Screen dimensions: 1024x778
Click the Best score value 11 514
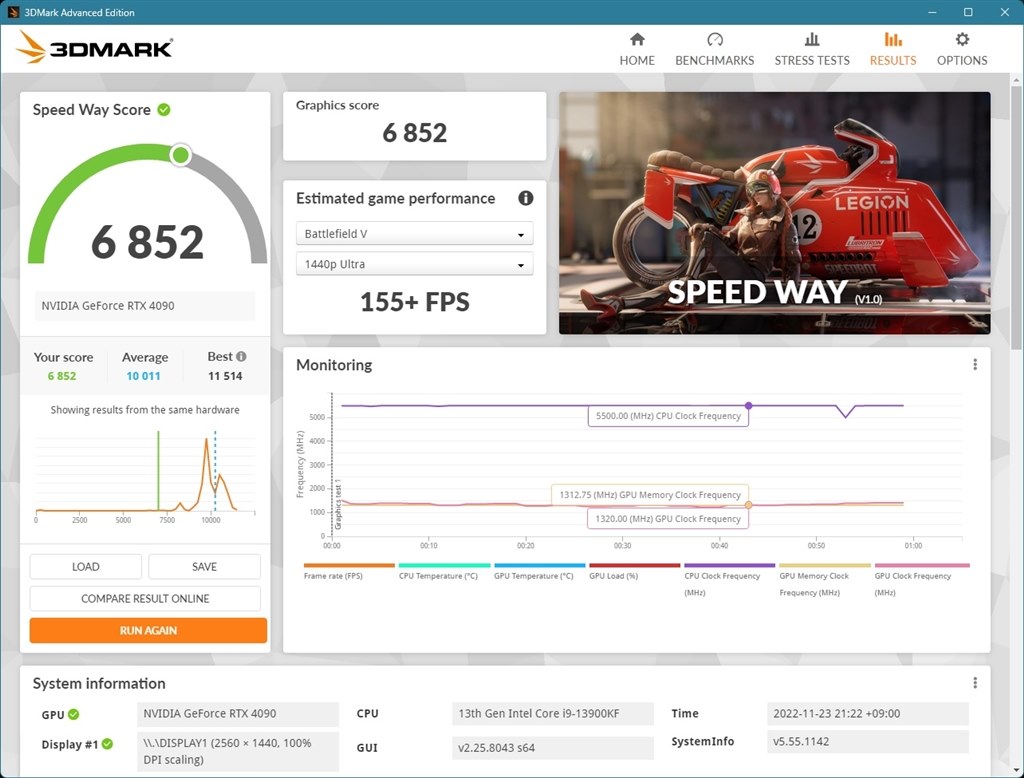pos(225,376)
